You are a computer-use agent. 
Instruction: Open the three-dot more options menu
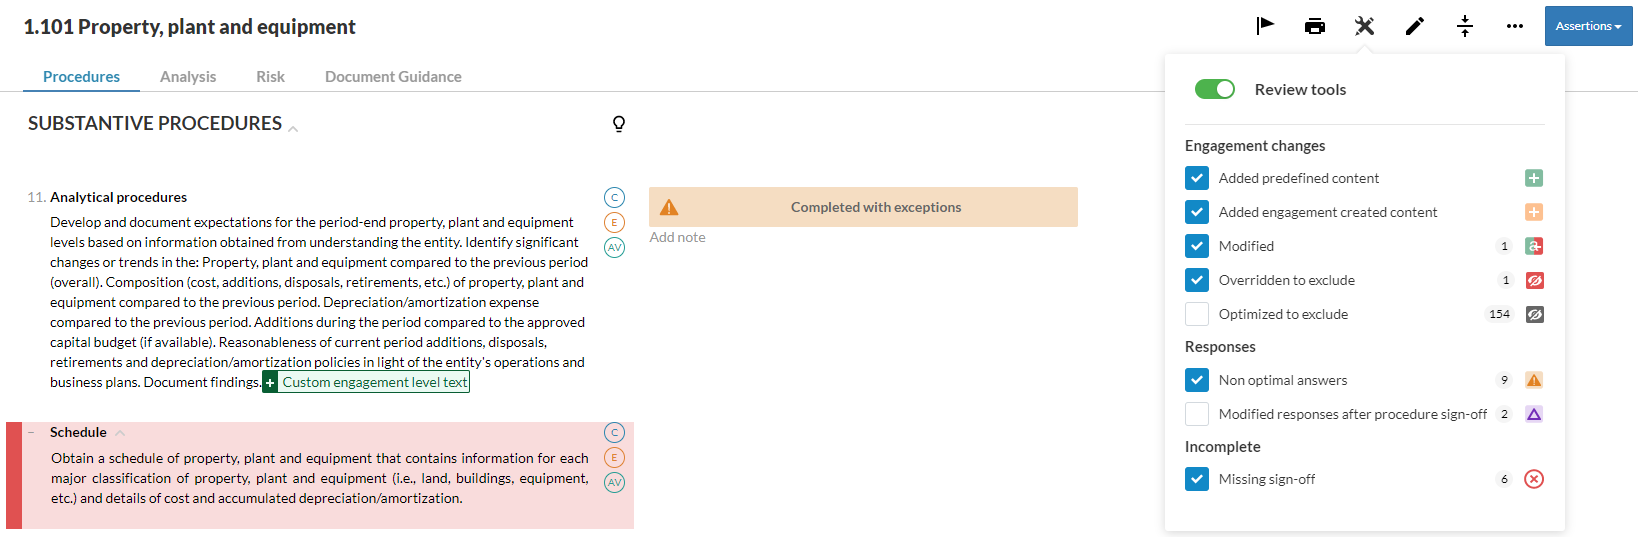click(x=1515, y=26)
